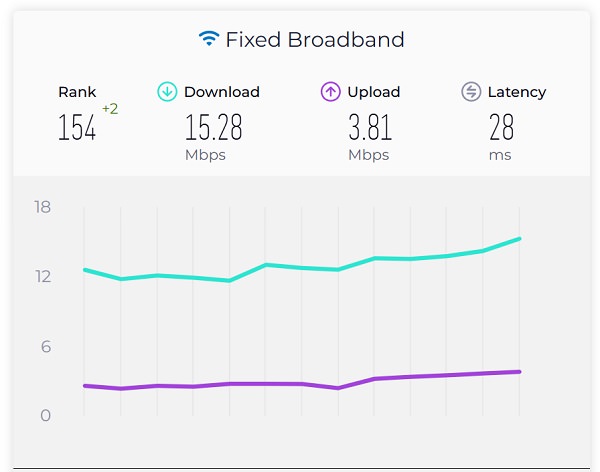The width and height of the screenshot is (600, 472).
Task: Click the Latency label text
Action: pos(517,92)
